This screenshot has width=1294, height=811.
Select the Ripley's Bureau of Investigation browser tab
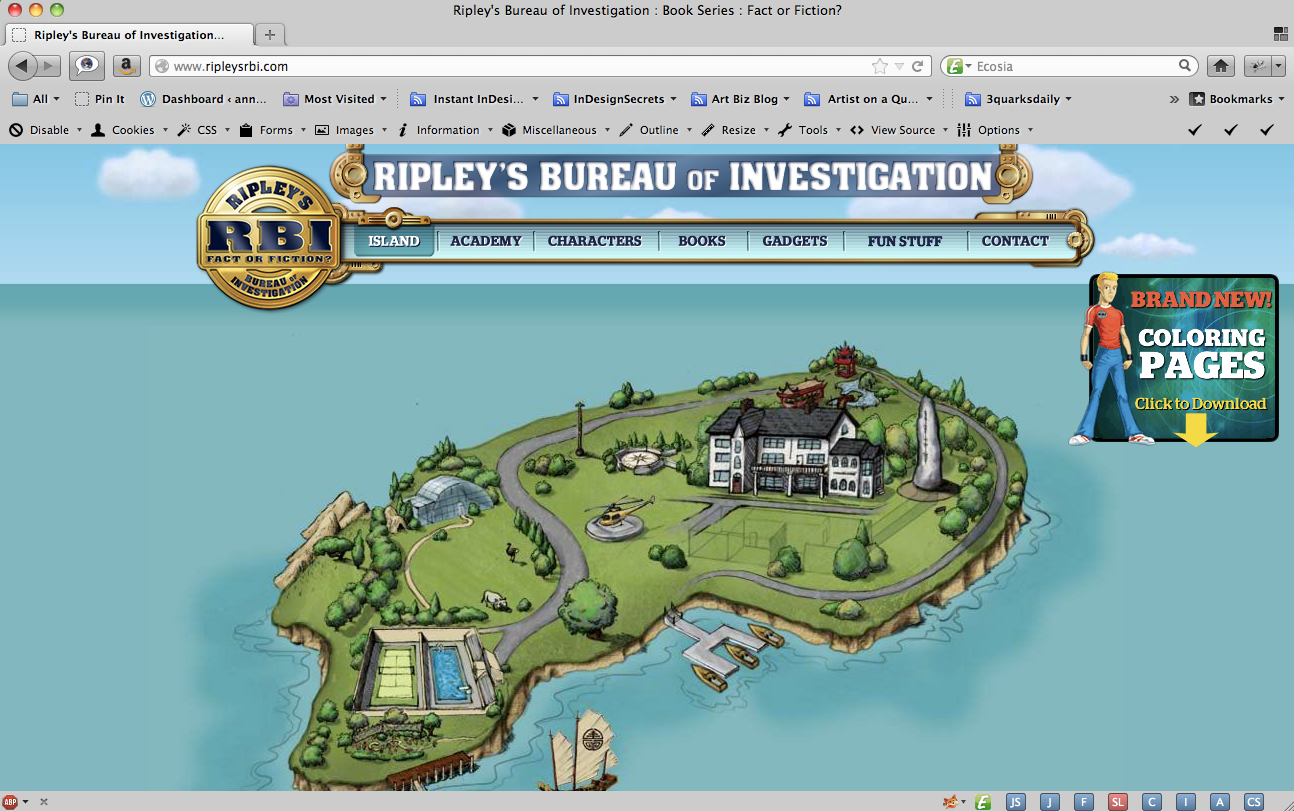(130, 35)
